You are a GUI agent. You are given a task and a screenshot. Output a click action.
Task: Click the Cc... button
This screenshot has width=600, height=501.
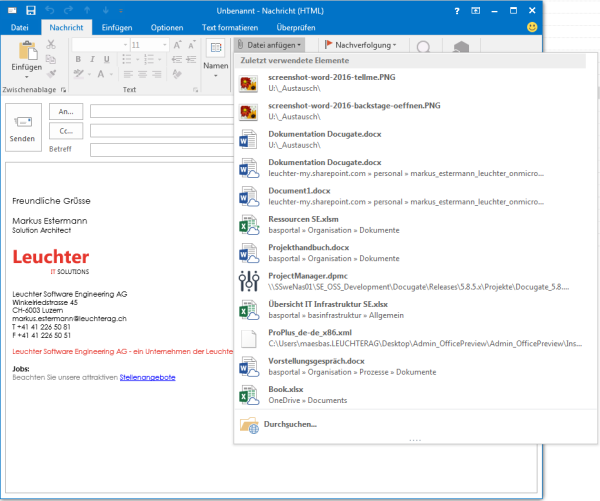click(x=66, y=131)
